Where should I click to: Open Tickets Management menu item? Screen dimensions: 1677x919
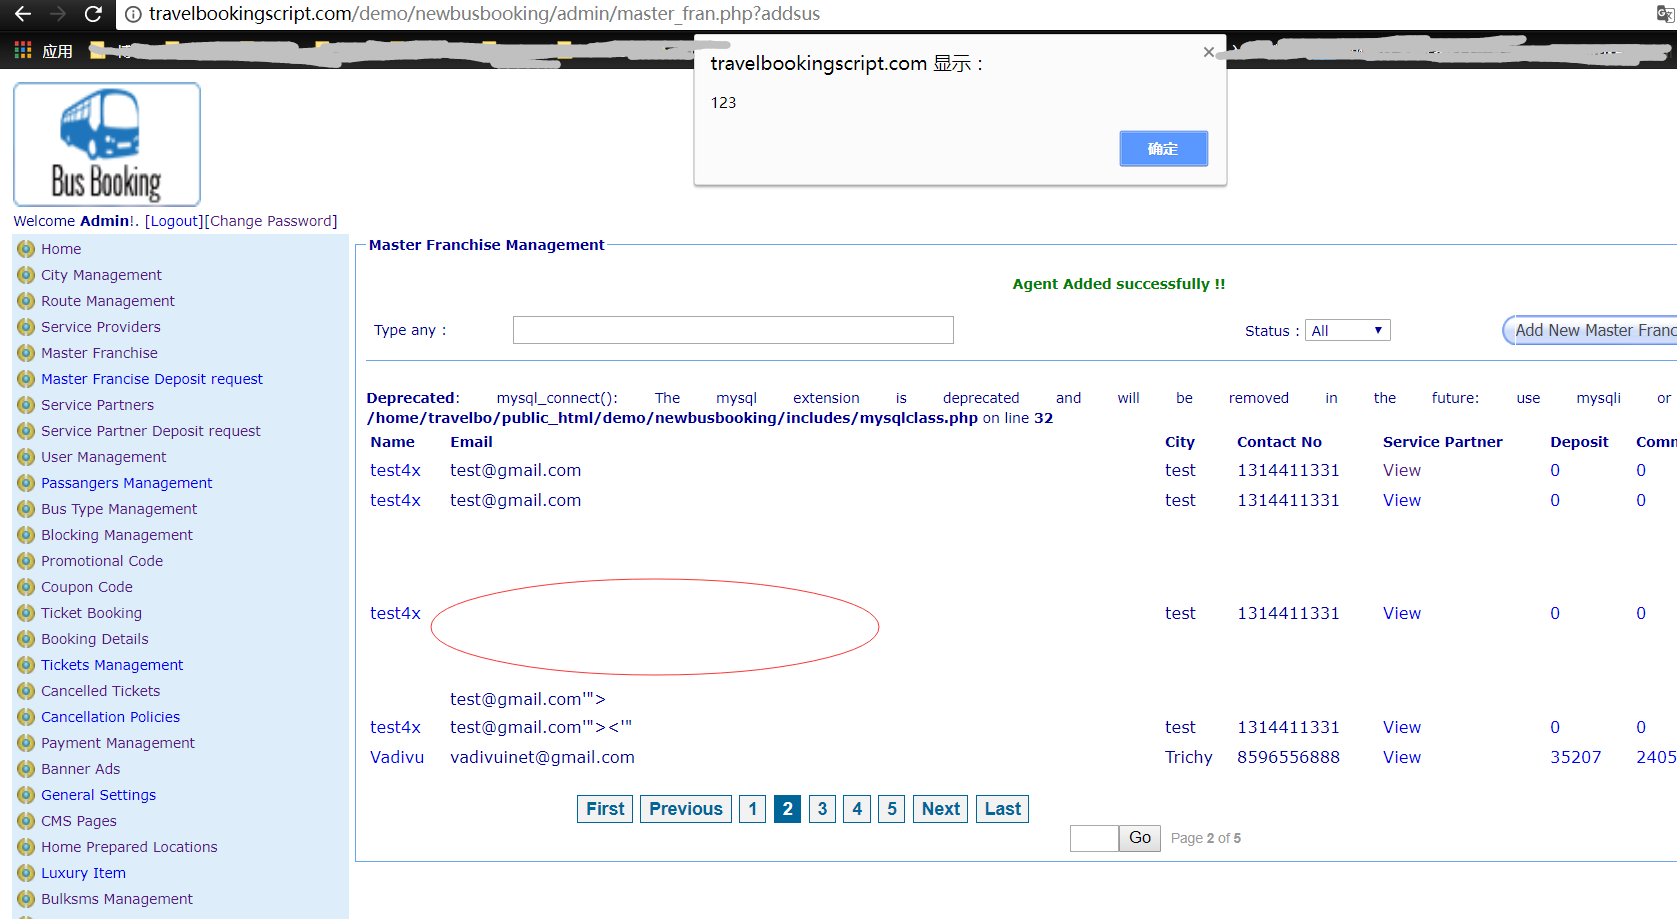pos(112,665)
